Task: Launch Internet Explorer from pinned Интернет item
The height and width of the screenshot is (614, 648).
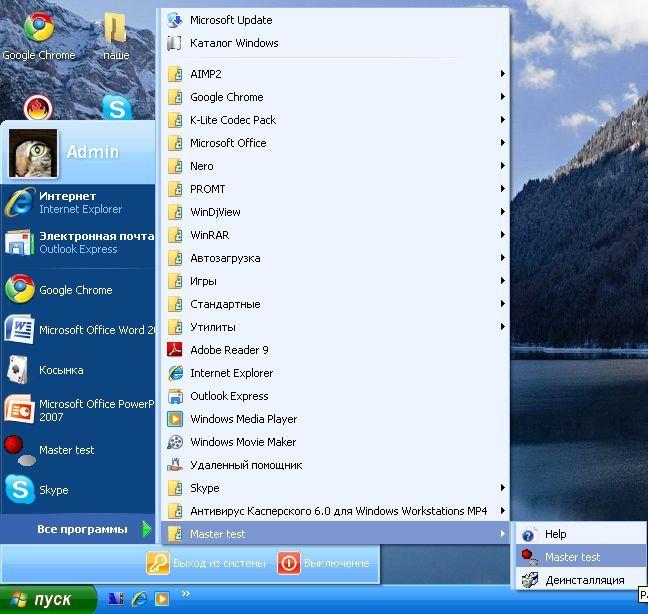Action: point(78,202)
